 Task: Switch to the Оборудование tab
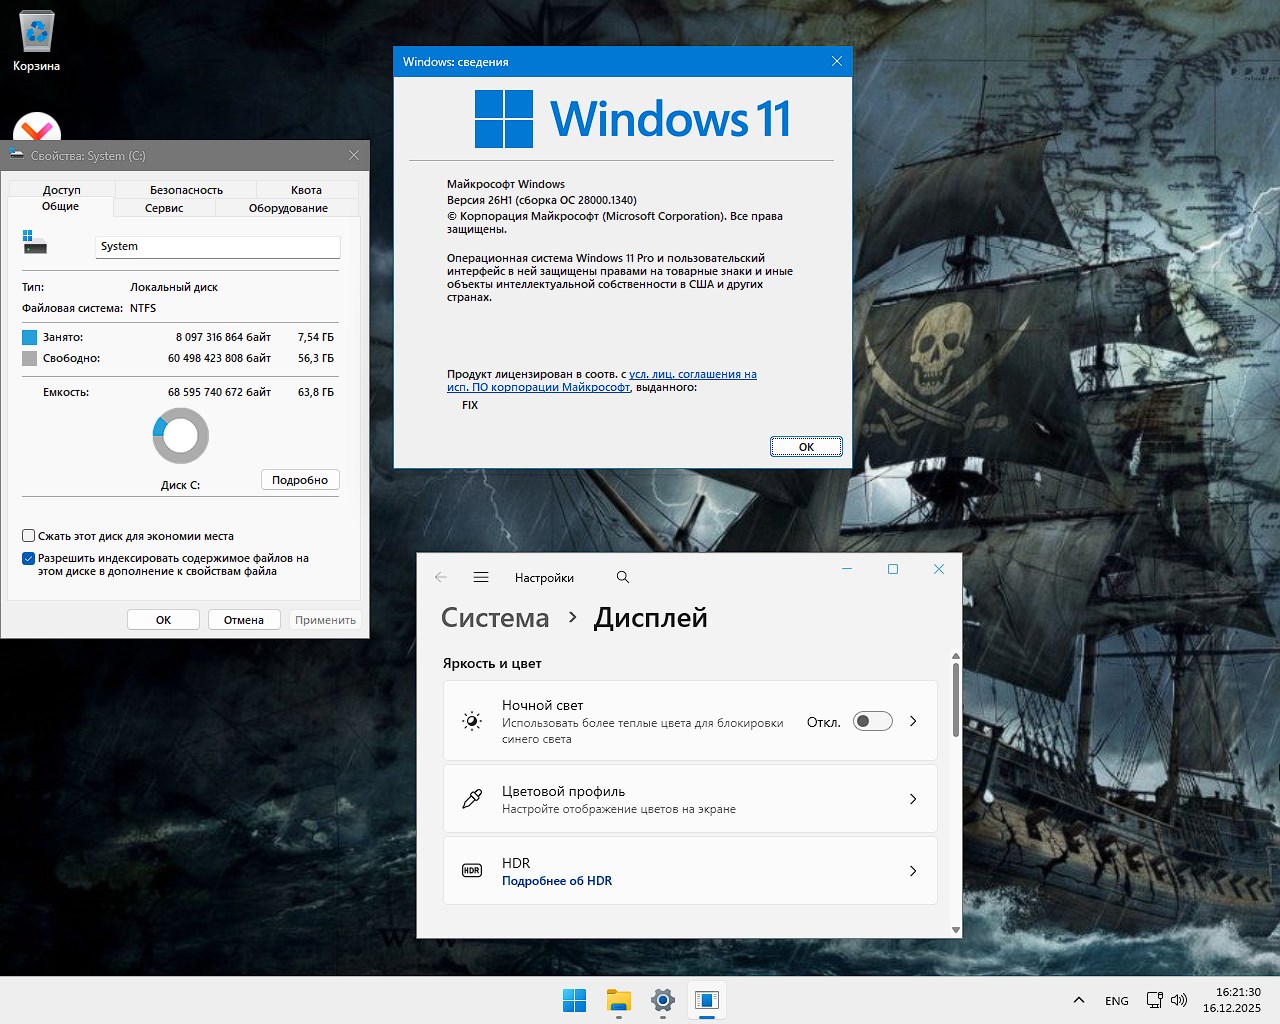pos(288,208)
